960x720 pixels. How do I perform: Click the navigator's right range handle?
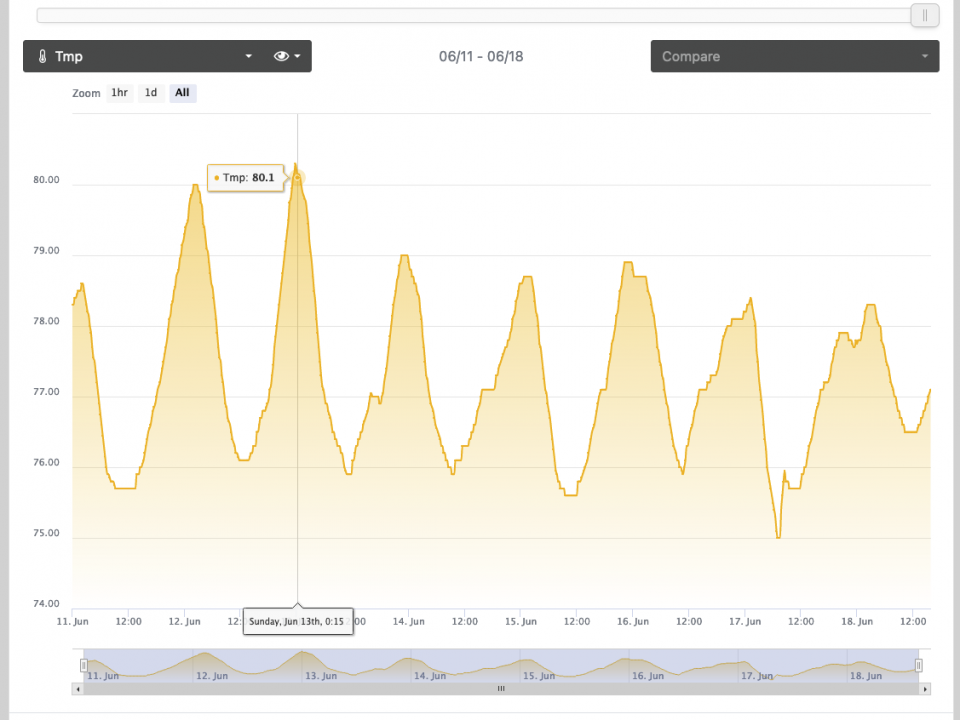click(x=919, y=665)
